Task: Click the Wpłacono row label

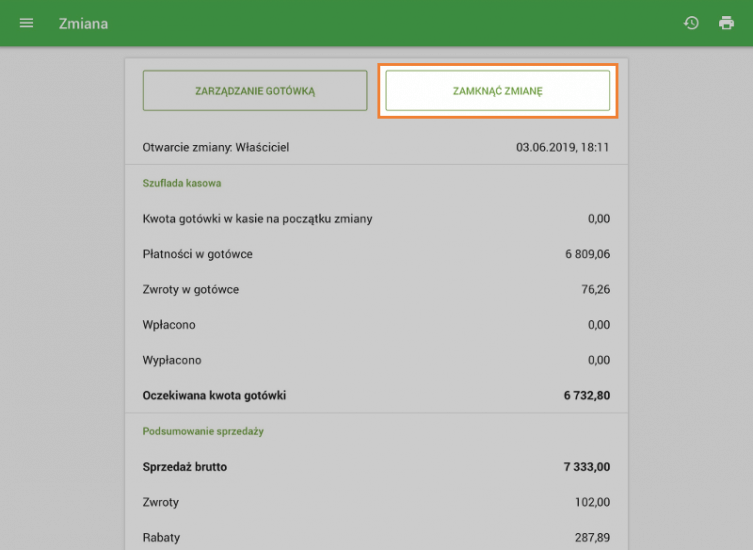Action: pyautogui.click(x=169, y=325)
